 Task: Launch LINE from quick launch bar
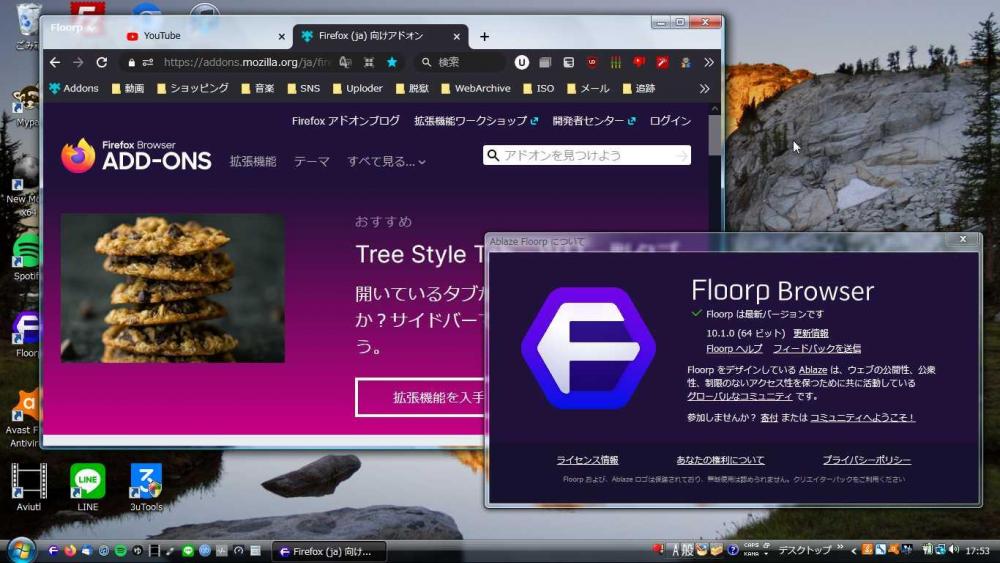(188, 551)
